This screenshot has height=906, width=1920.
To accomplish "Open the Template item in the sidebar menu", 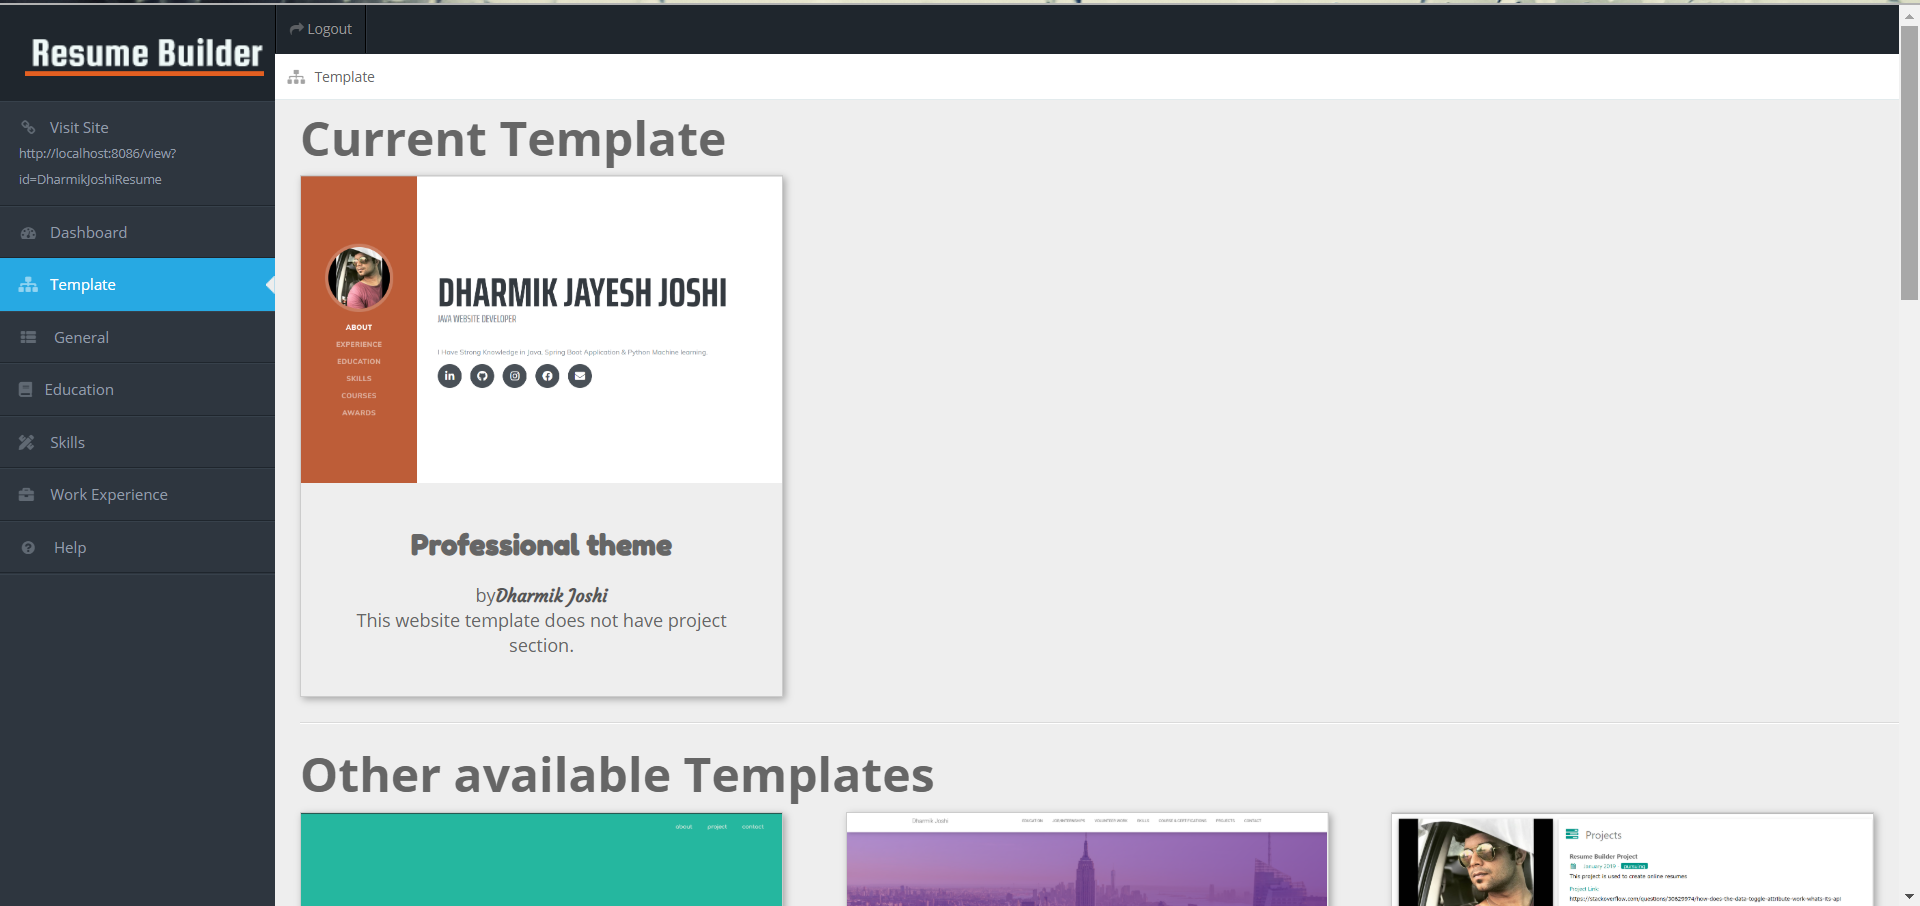I will tap(83, 284).
